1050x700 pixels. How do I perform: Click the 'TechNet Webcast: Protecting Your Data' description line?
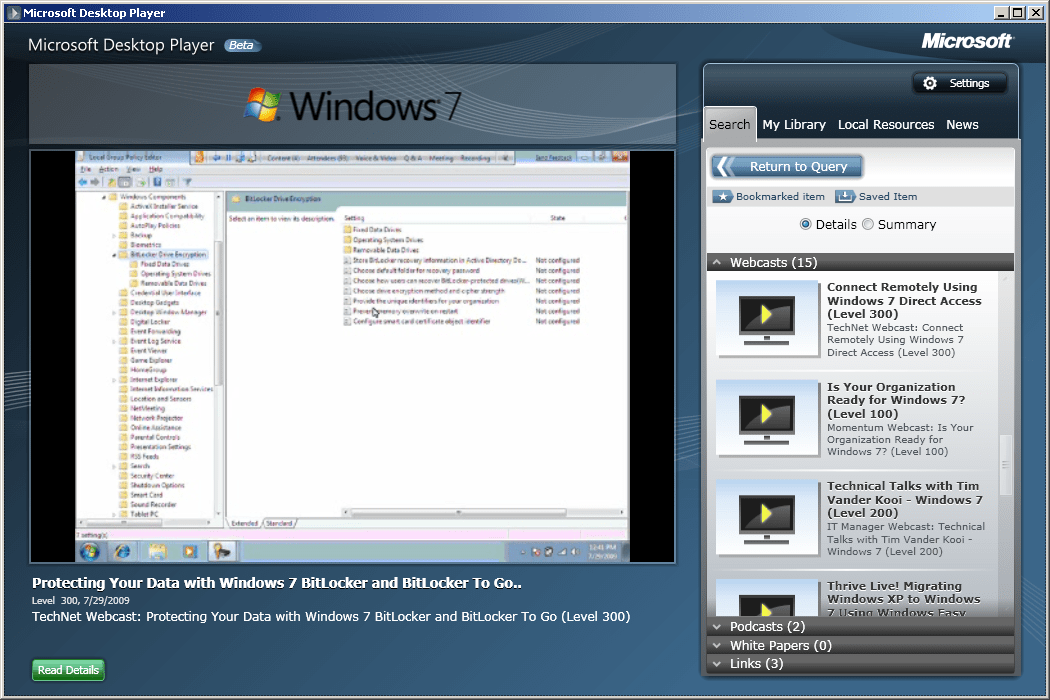coord(331,617)
